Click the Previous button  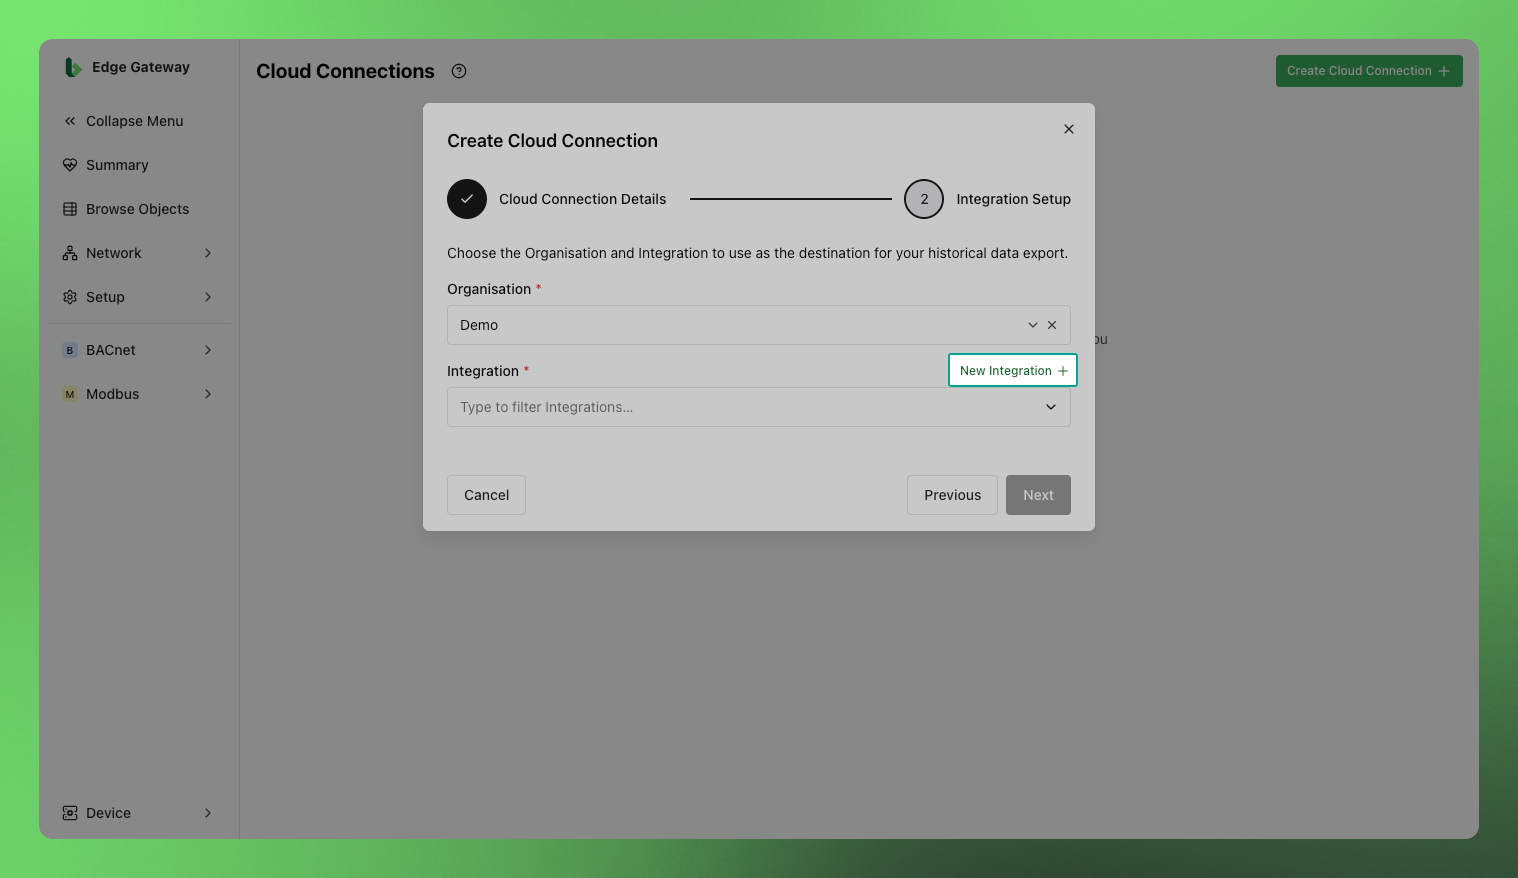pos(952,495)
